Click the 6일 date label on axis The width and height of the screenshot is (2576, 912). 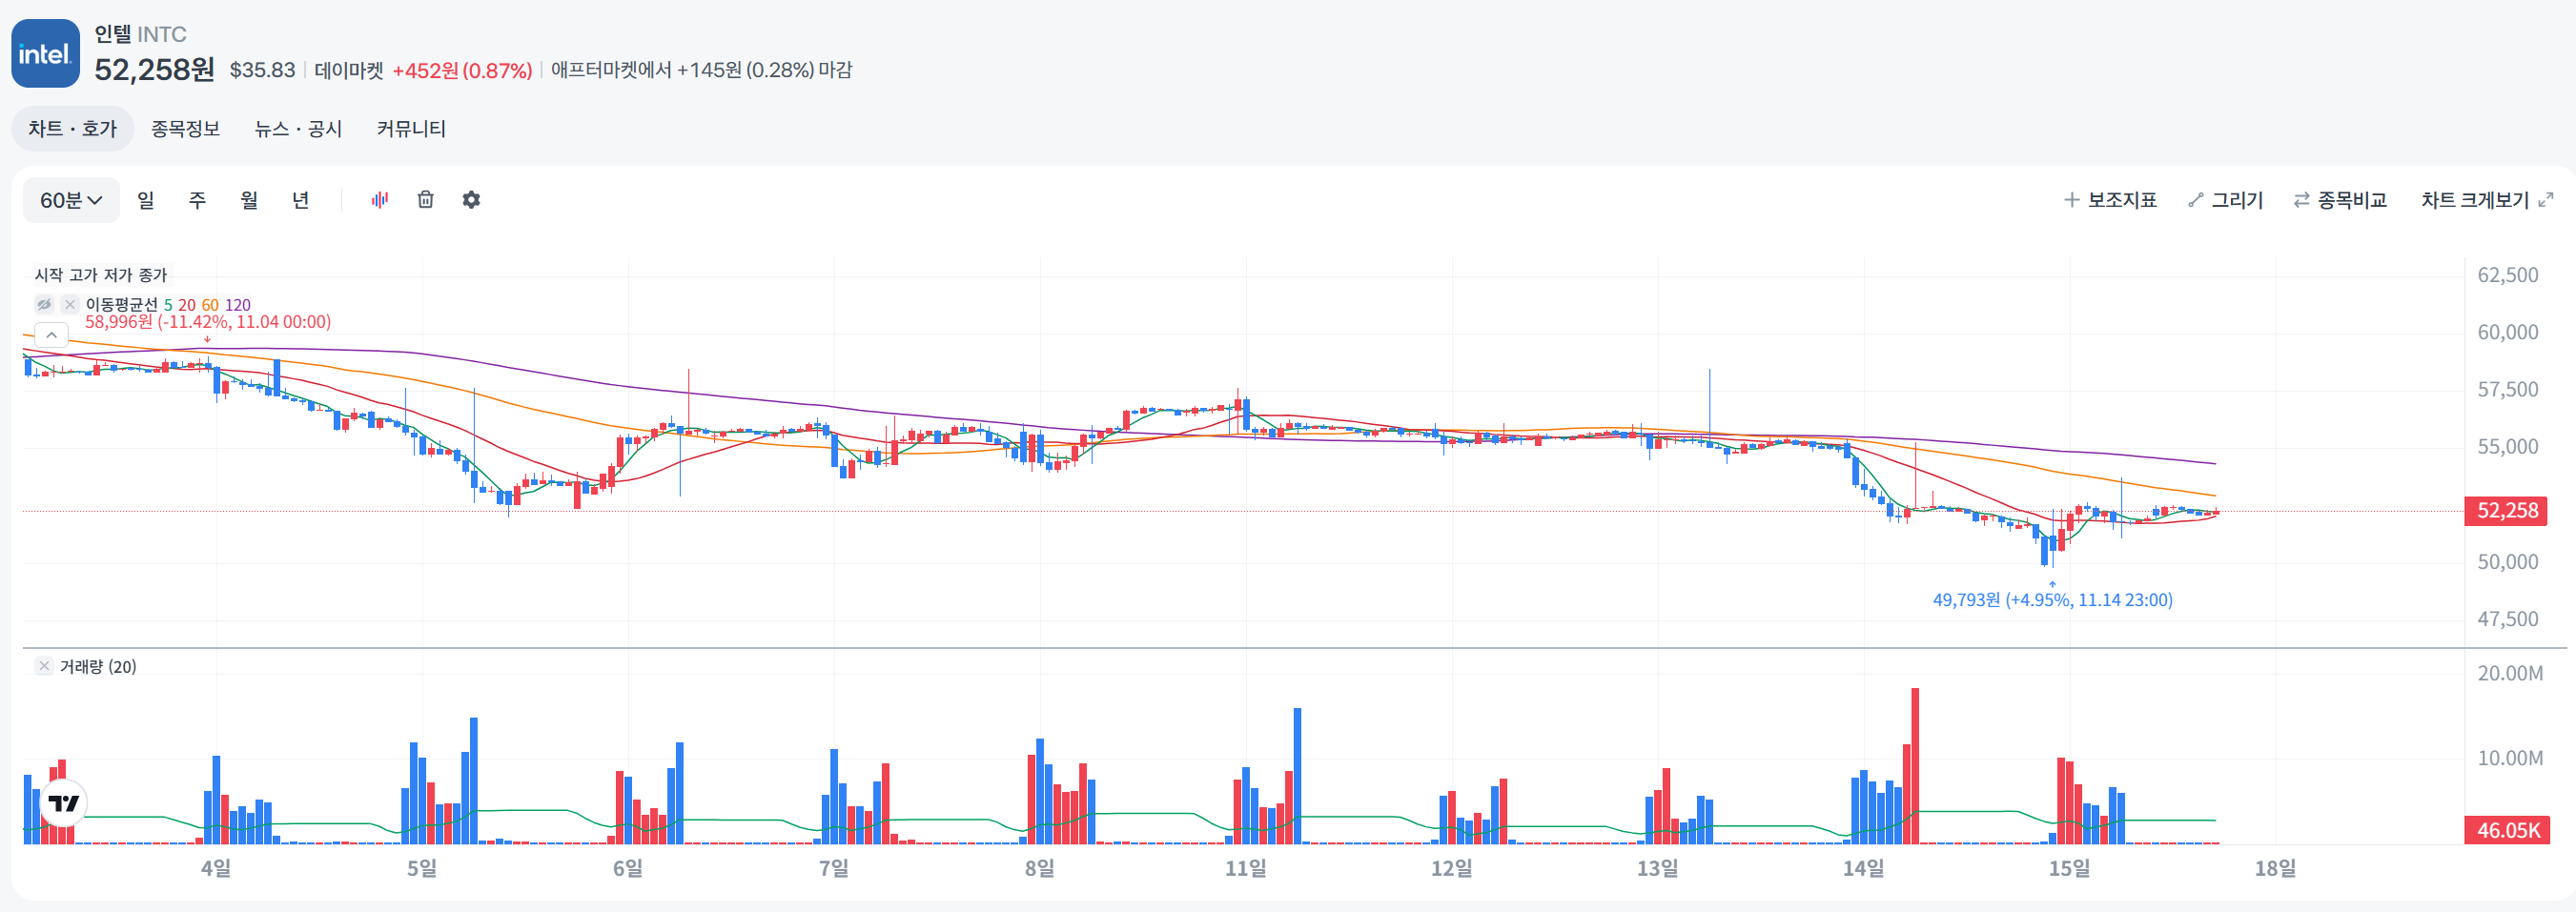(x=628, y=868)
